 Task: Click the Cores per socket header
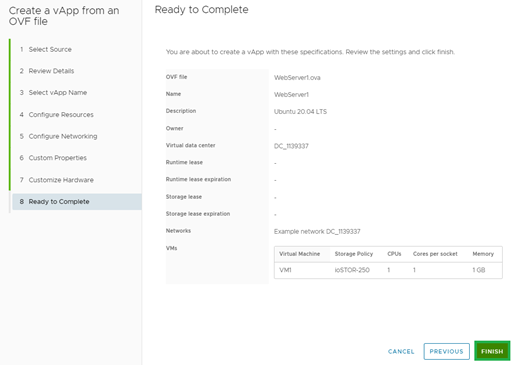[435, 254]
